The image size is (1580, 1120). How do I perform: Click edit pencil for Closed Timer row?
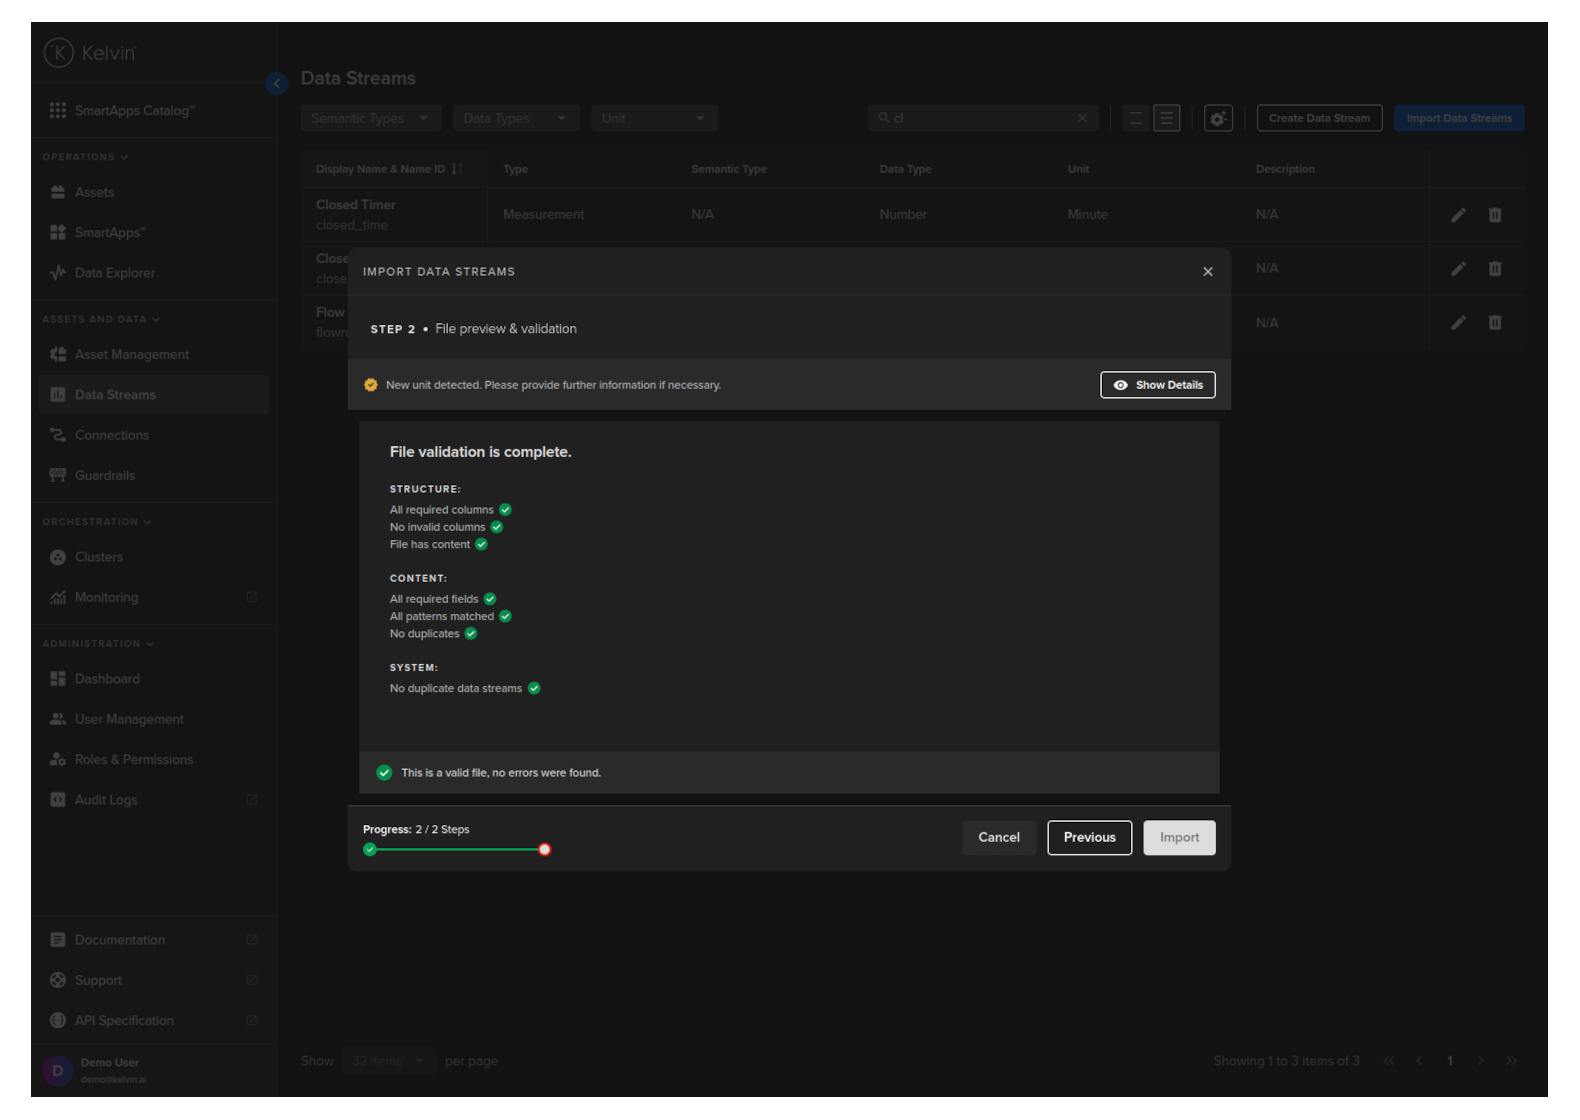(x=1458, y=215)
